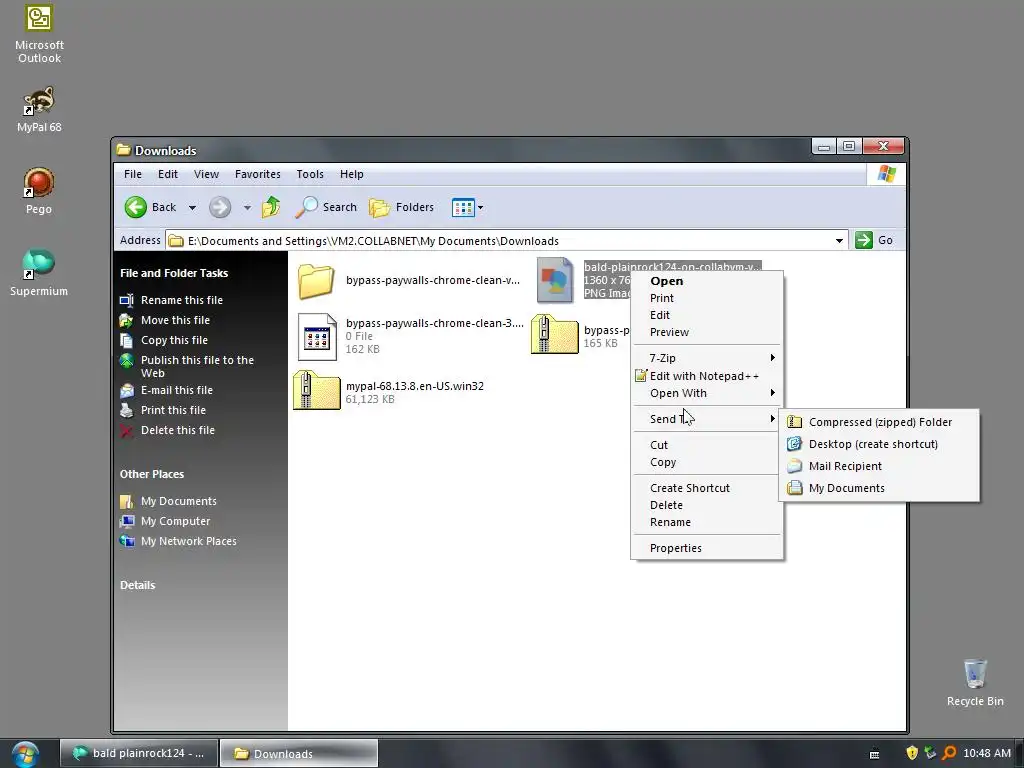Open Microsoft Outlook desktop icon
The height and width of the screenshot is (768, 1024).
pyautogui.click(x=39, y=34)
